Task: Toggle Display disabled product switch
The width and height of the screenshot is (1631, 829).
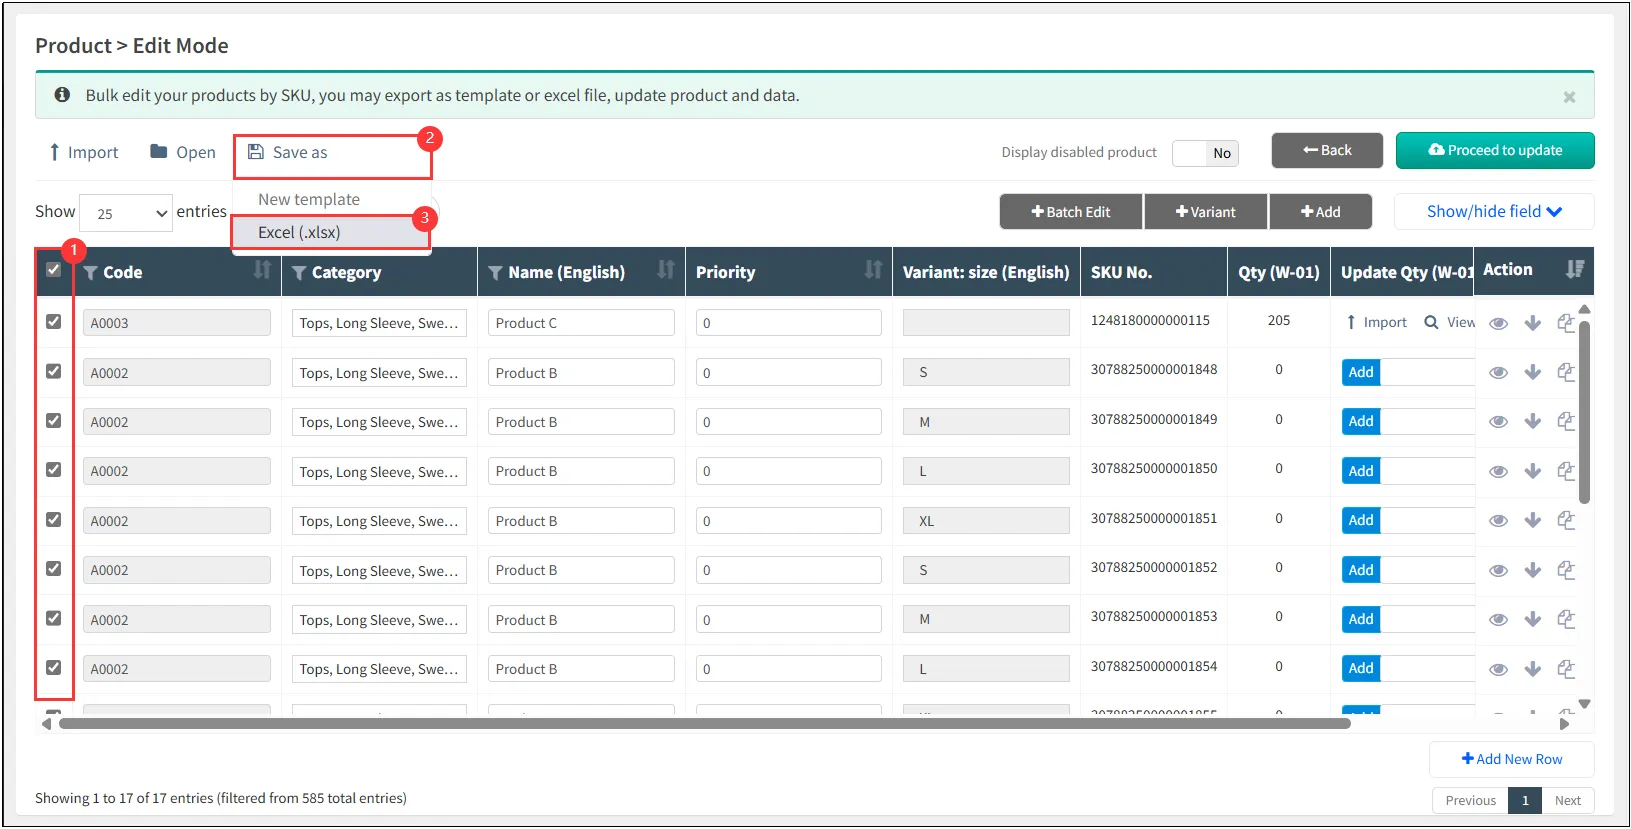Action: pyautogui.click(x=1205, y=153)
